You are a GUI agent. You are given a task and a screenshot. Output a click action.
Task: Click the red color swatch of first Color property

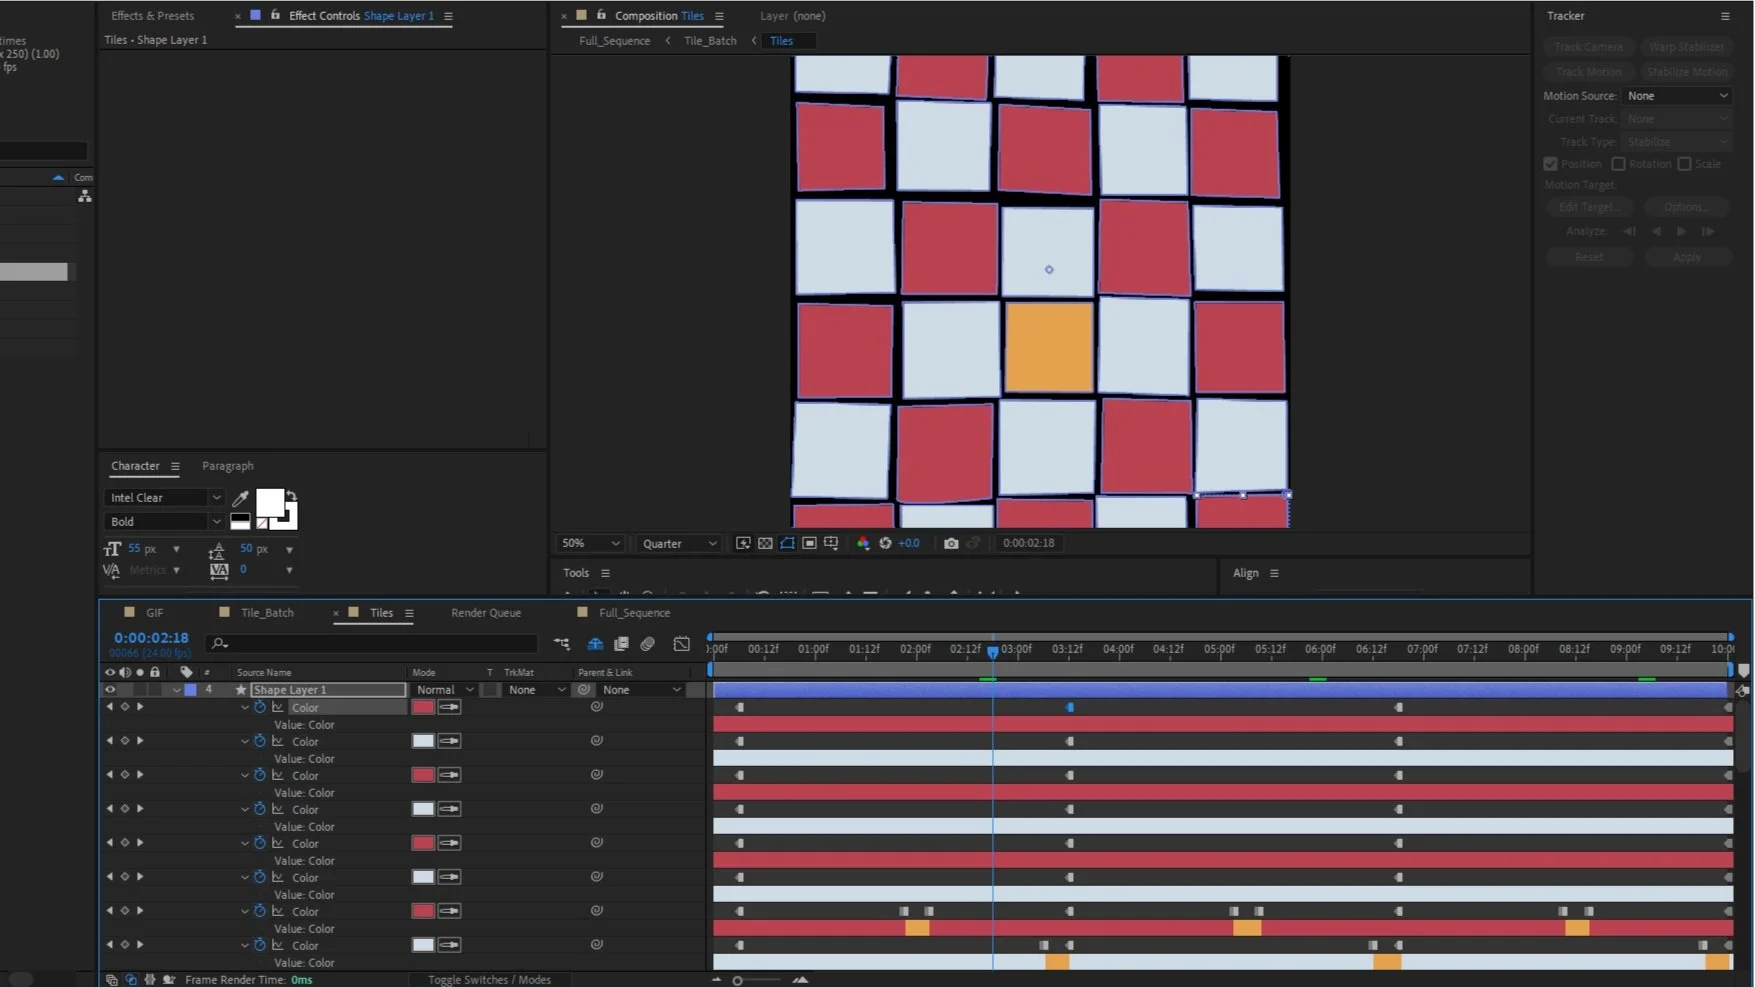[423, 707]
